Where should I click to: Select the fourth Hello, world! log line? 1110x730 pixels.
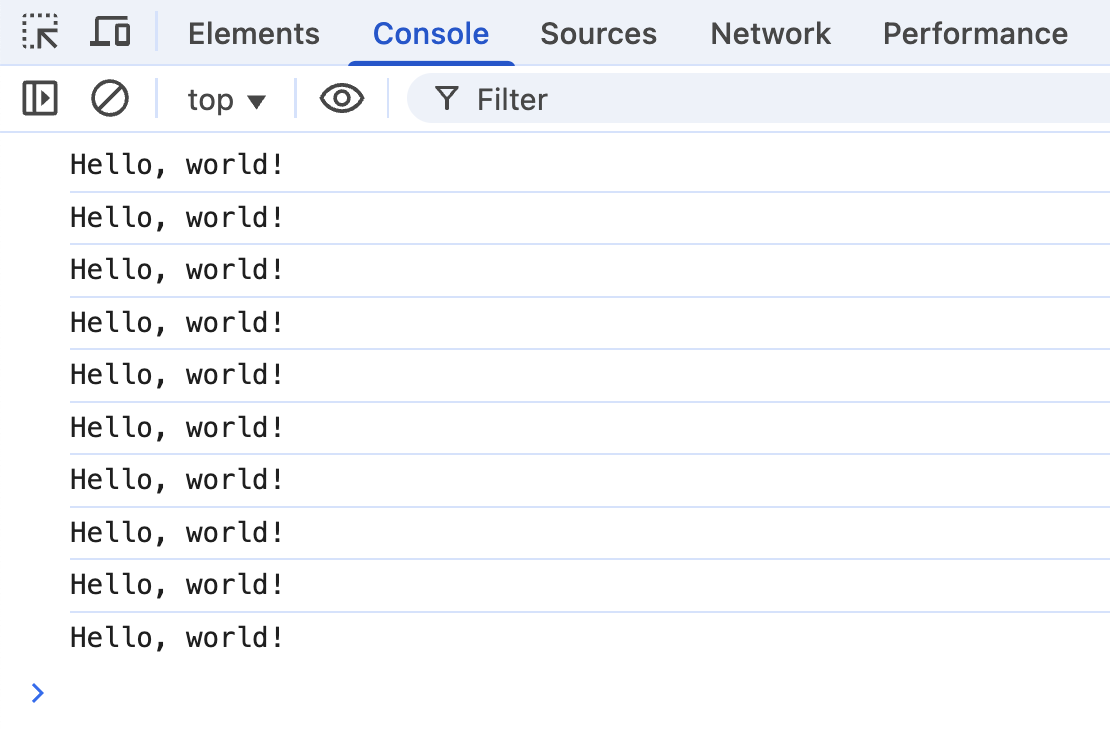[x=177, y=322]
